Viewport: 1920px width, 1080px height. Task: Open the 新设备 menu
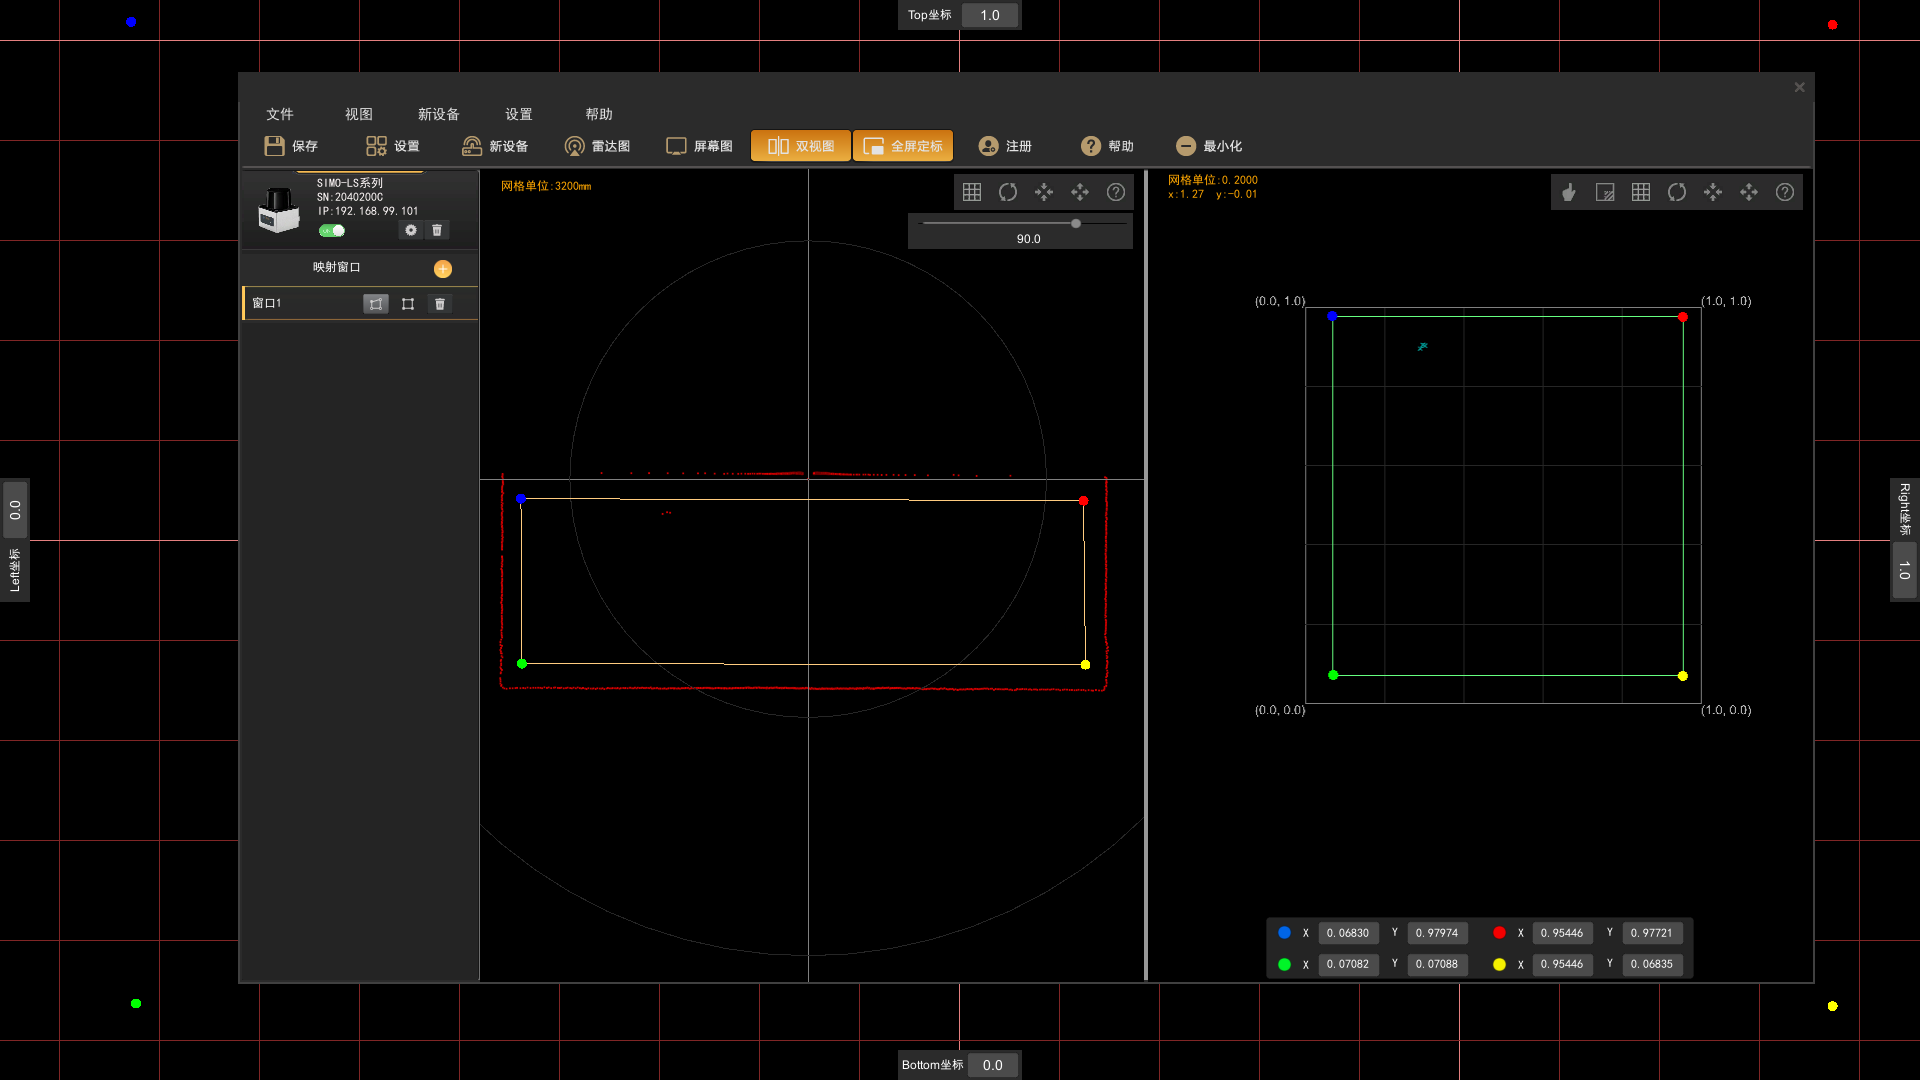coord(438,114)
